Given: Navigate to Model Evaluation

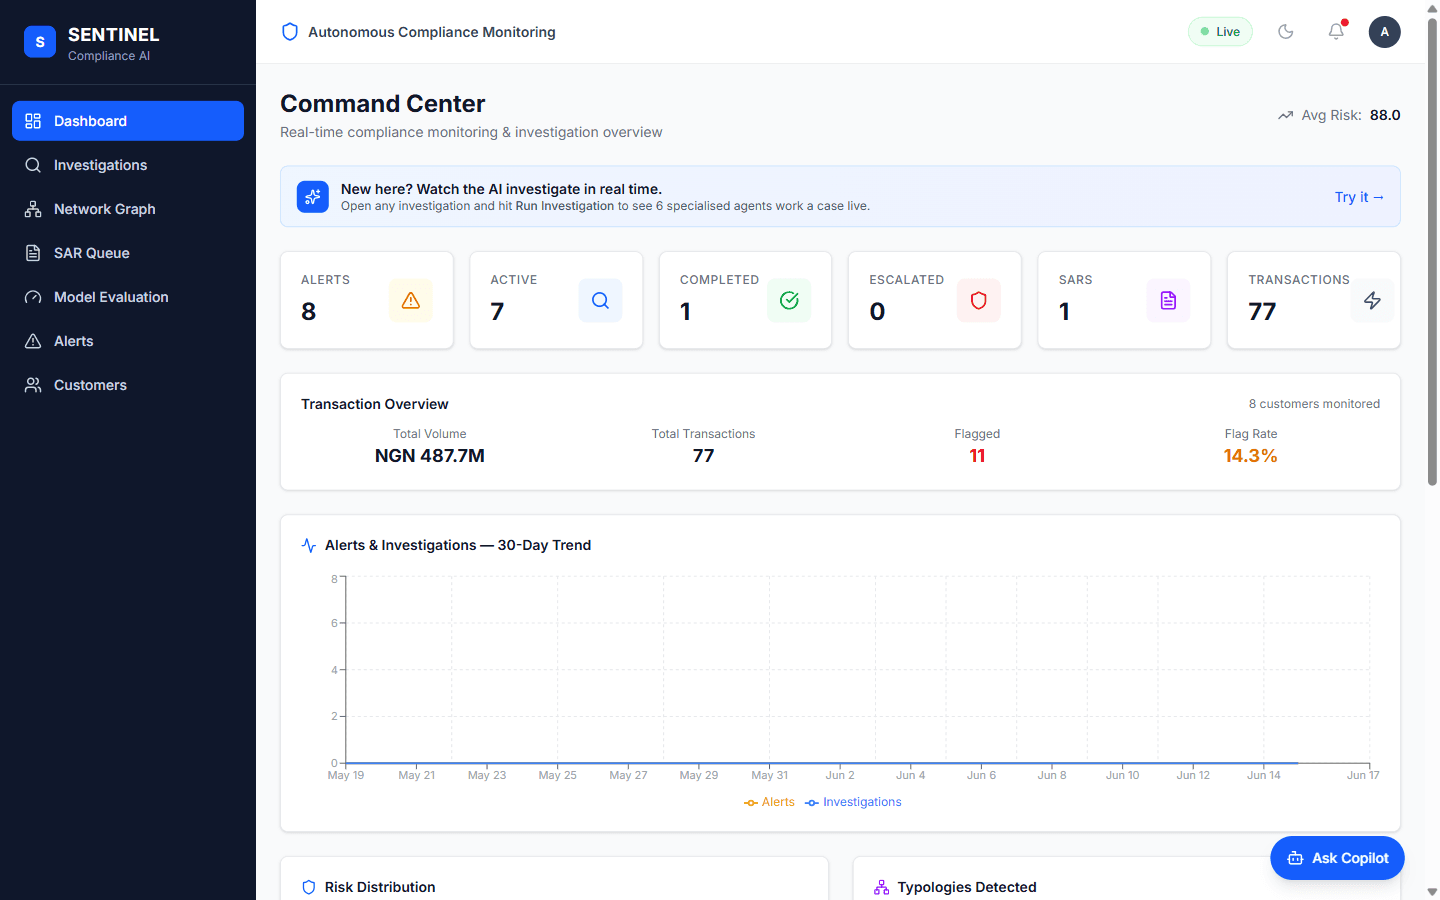Looking at the screenshot, I should click(x=128, y=297).
